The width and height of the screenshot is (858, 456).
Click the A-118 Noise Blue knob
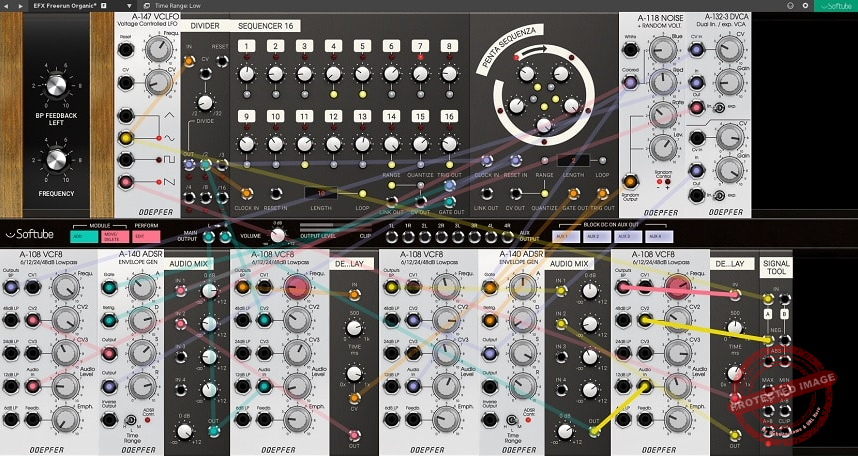tap(663, 50)
